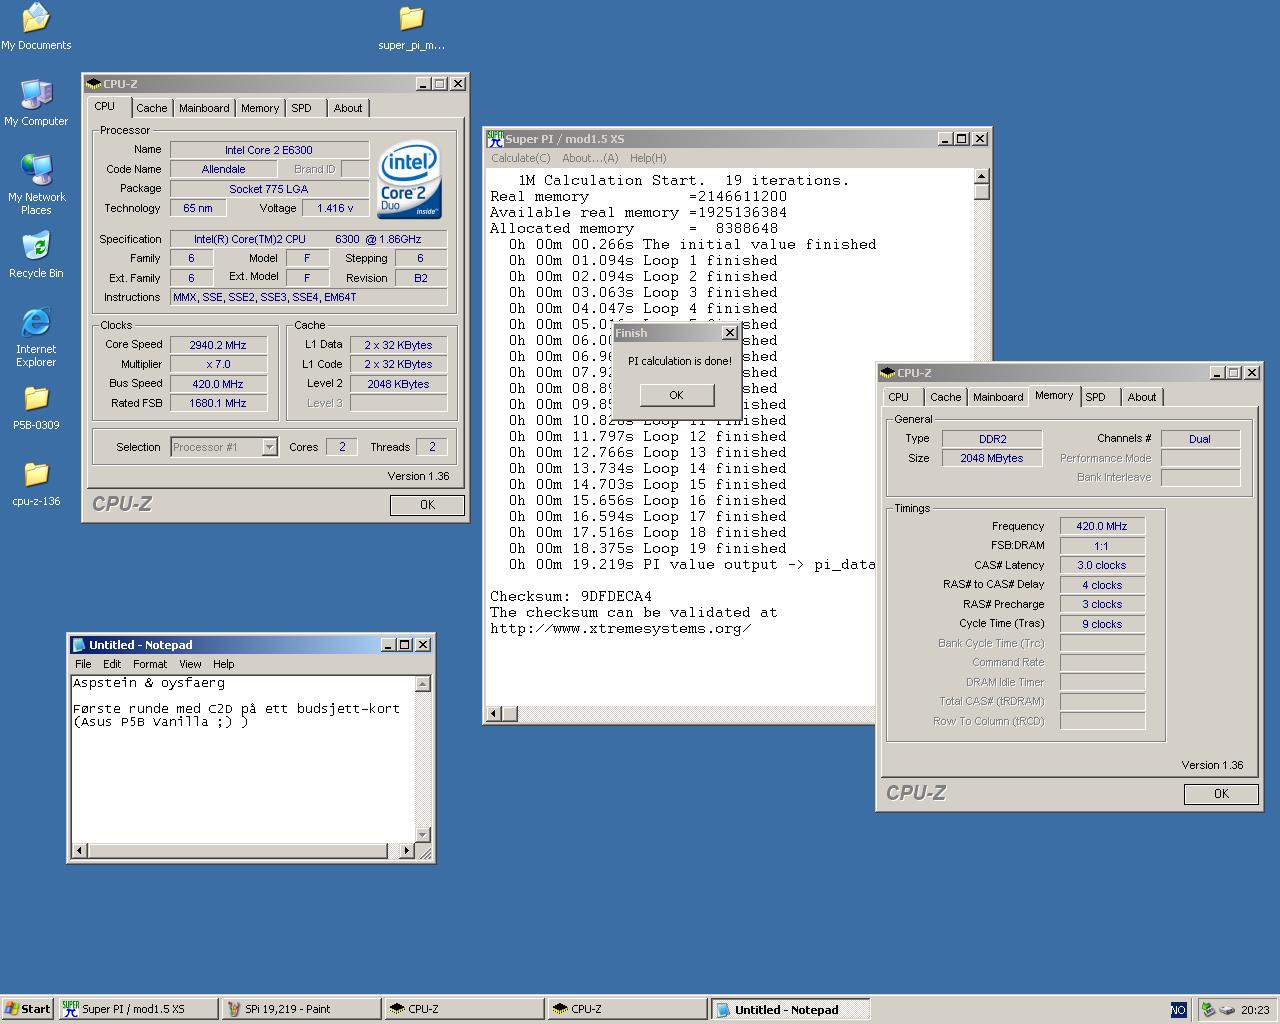The height and width of the screenshot is (1024, 1280).
Task: Click Super PI vertical scrollbar up arrow
Action: [982, 177]
